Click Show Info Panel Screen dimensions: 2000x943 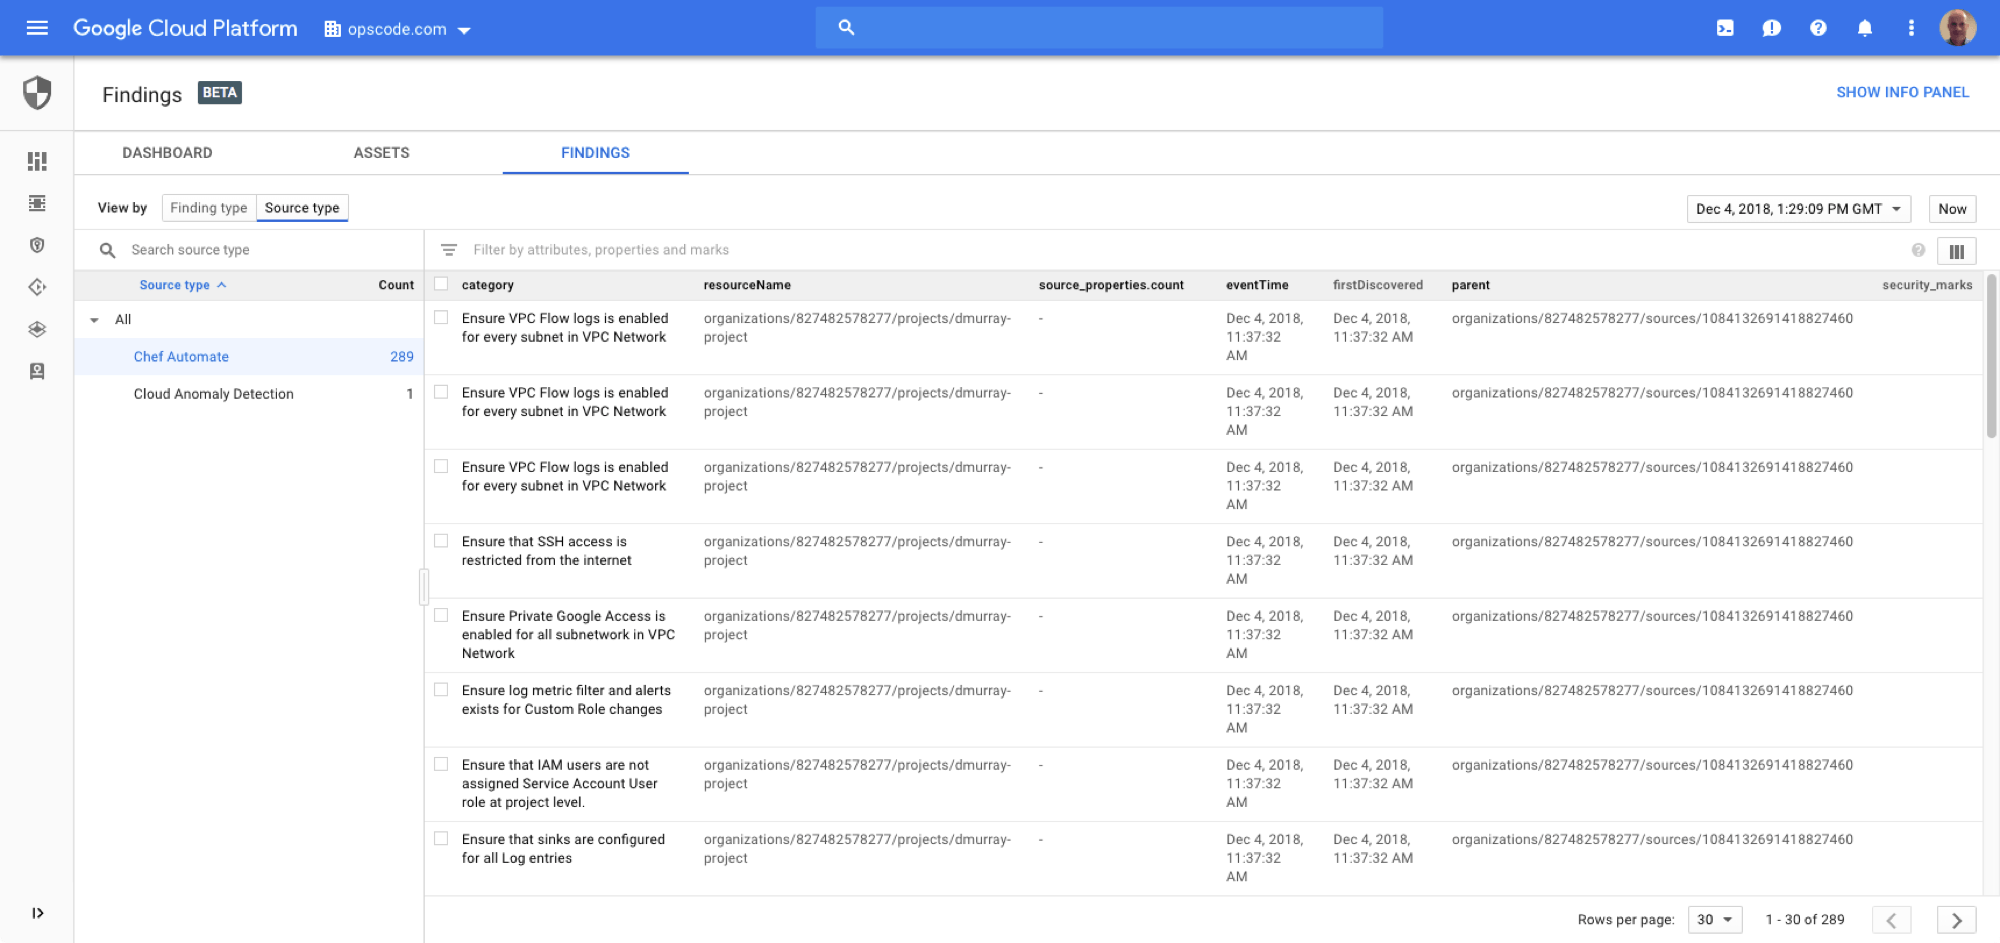pos(1902,92)
